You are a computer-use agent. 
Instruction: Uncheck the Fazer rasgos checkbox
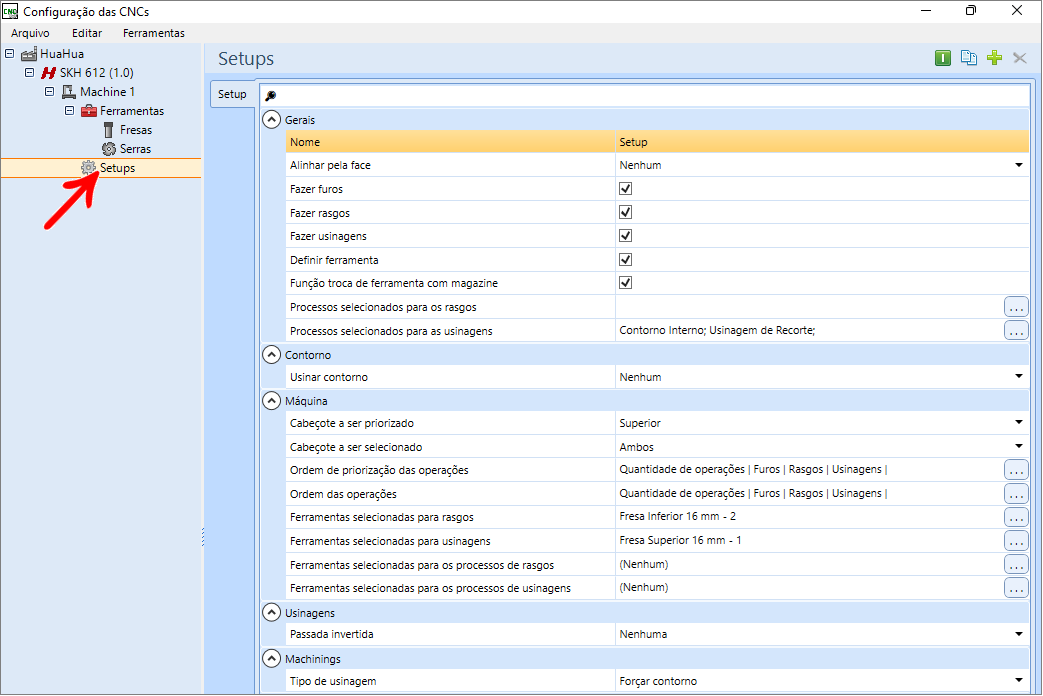[625, 212]
